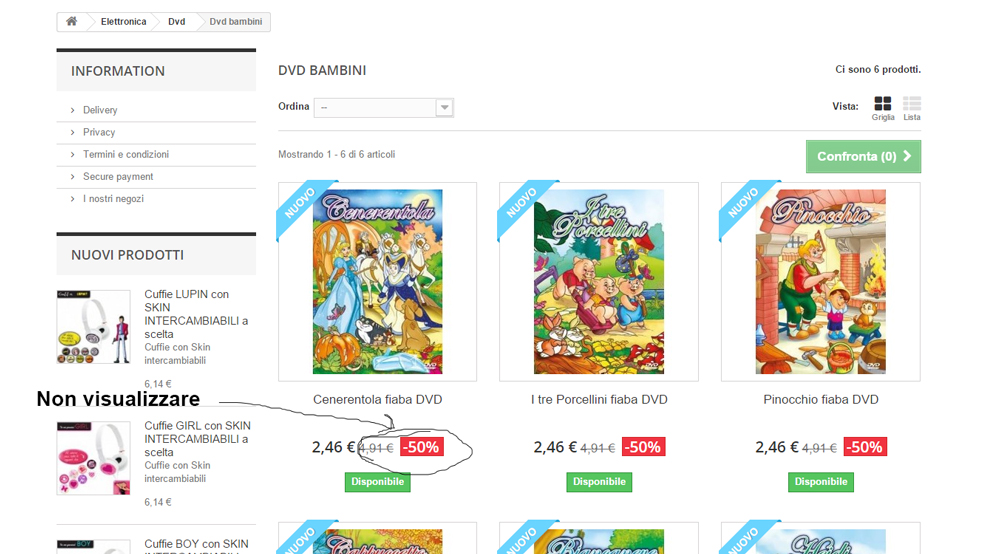Image resolution: width=1000 pixels, height=554 pixels.
Task: Open Pinocchio fiaba DVD title link
Action: [x=821, y=400]
